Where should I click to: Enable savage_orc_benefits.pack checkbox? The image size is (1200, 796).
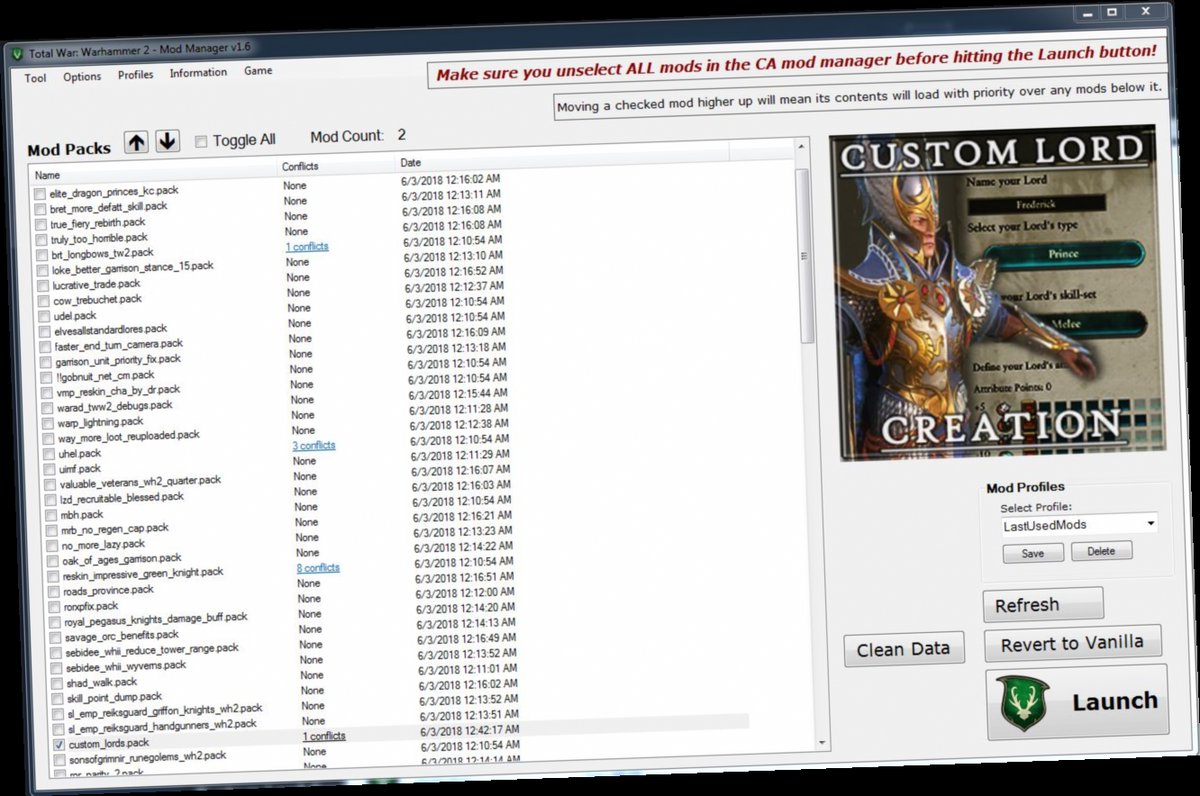coord(56,638)
